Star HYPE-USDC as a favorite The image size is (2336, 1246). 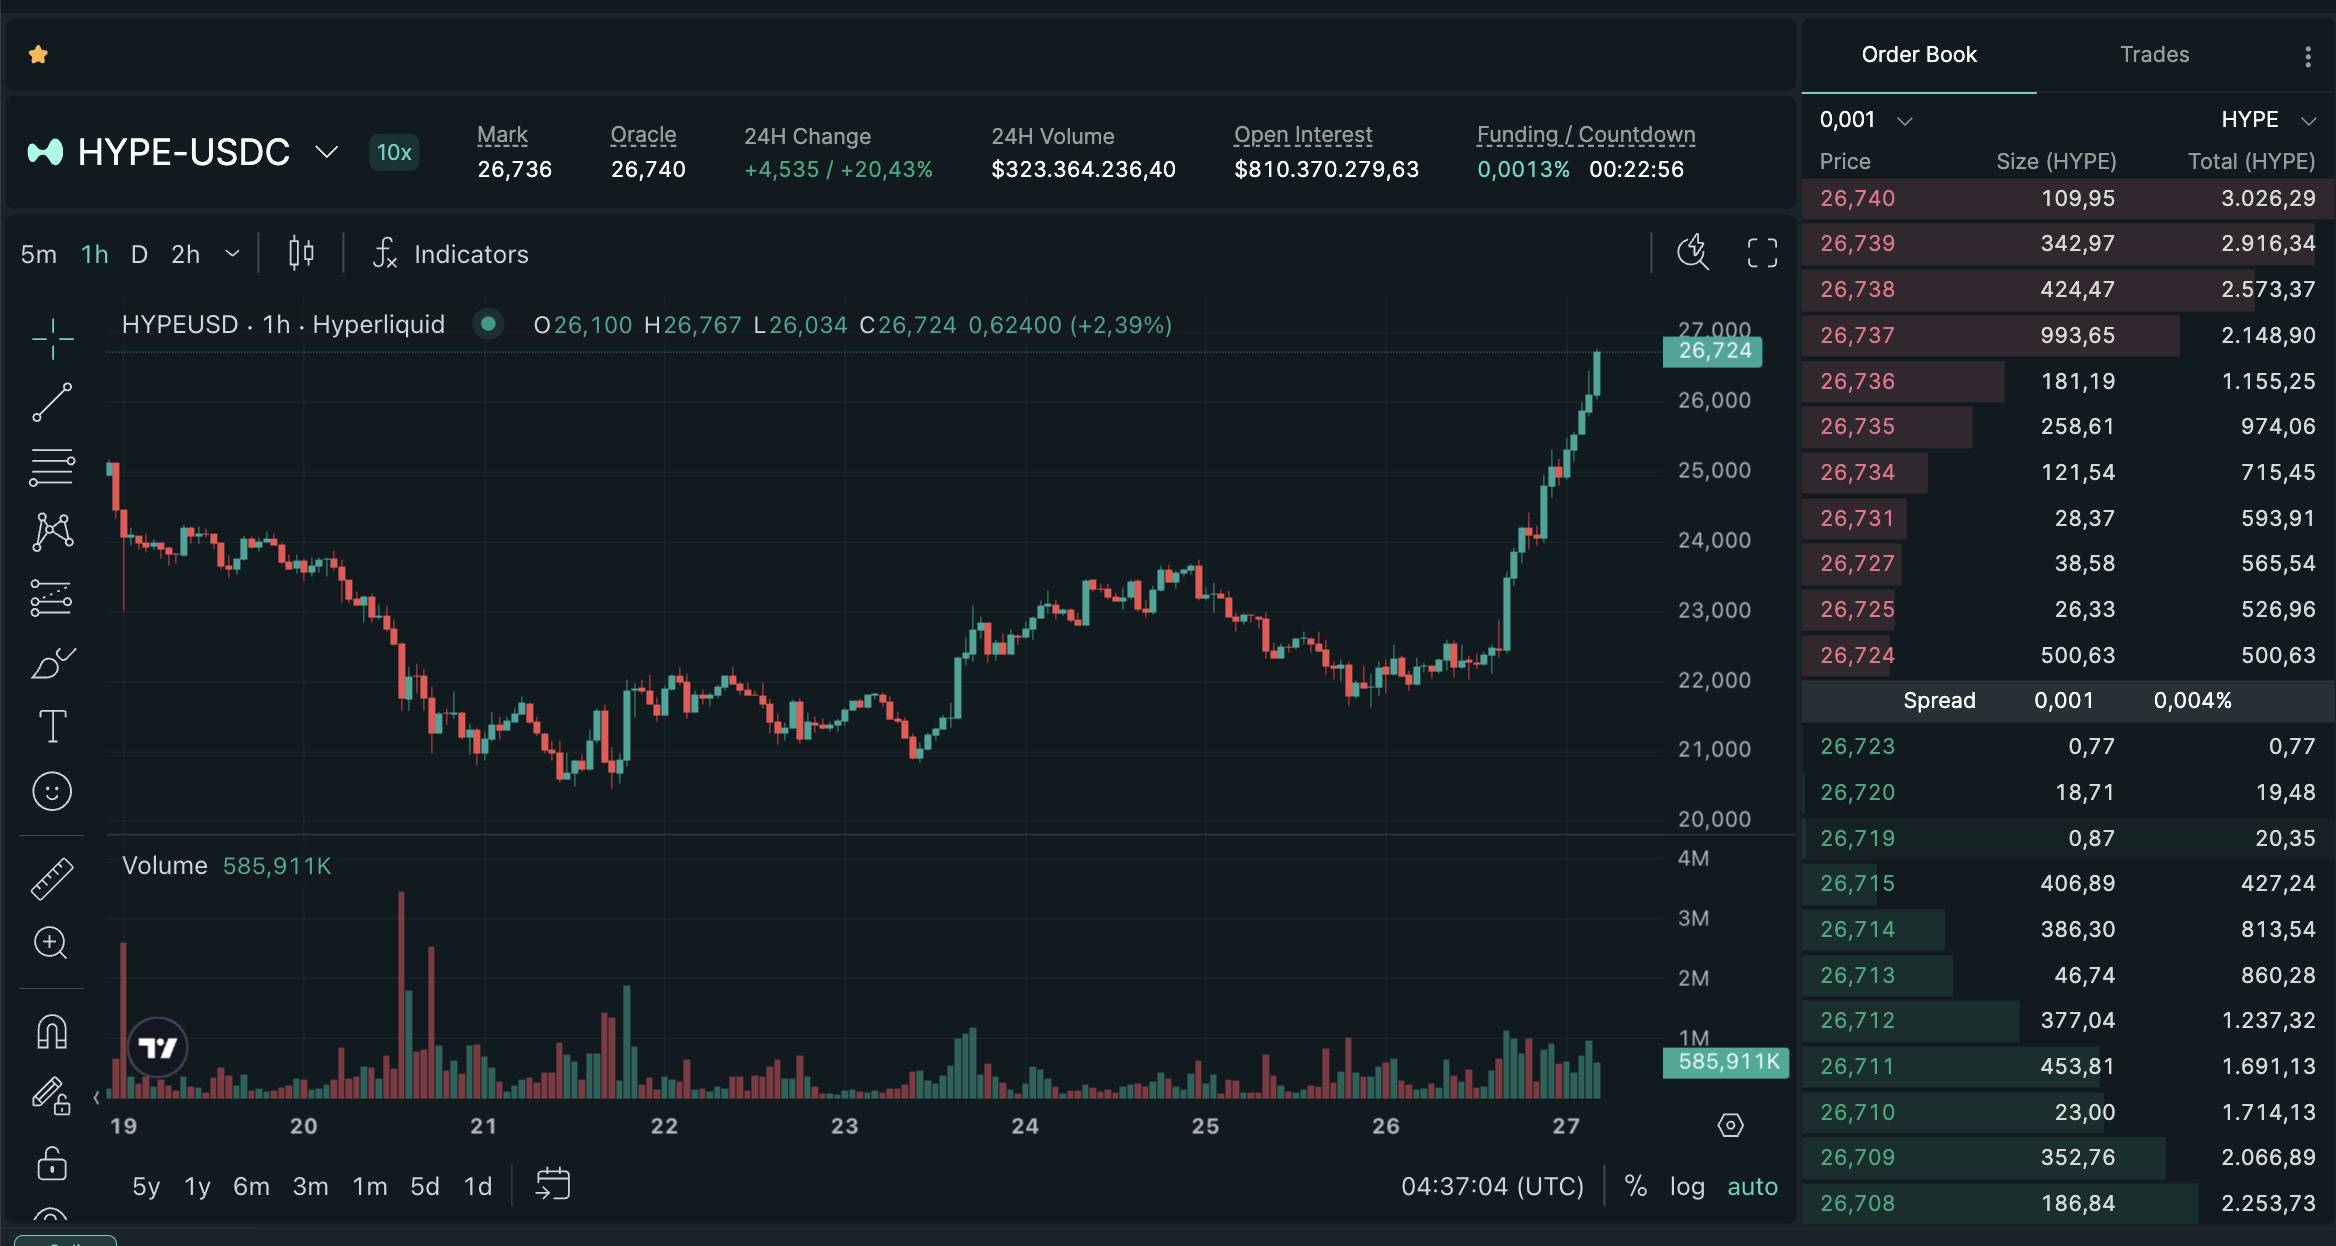click(38, 54)
